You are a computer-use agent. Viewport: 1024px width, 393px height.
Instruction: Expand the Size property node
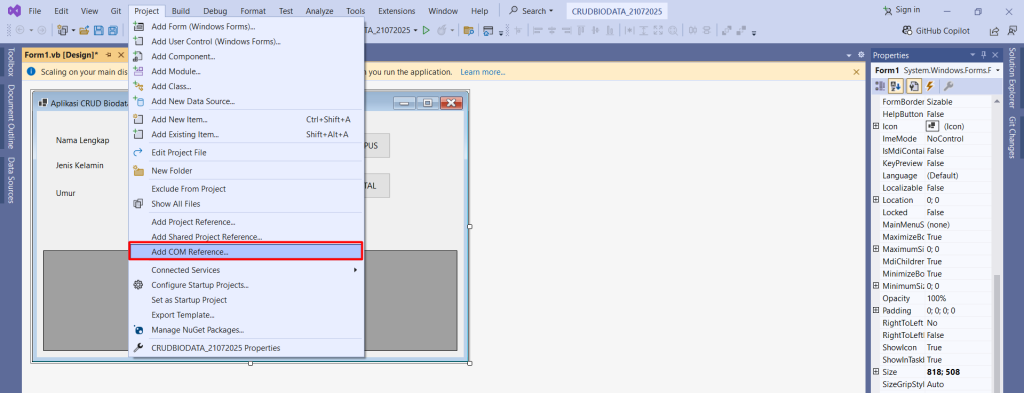click(x=876, y=372)
